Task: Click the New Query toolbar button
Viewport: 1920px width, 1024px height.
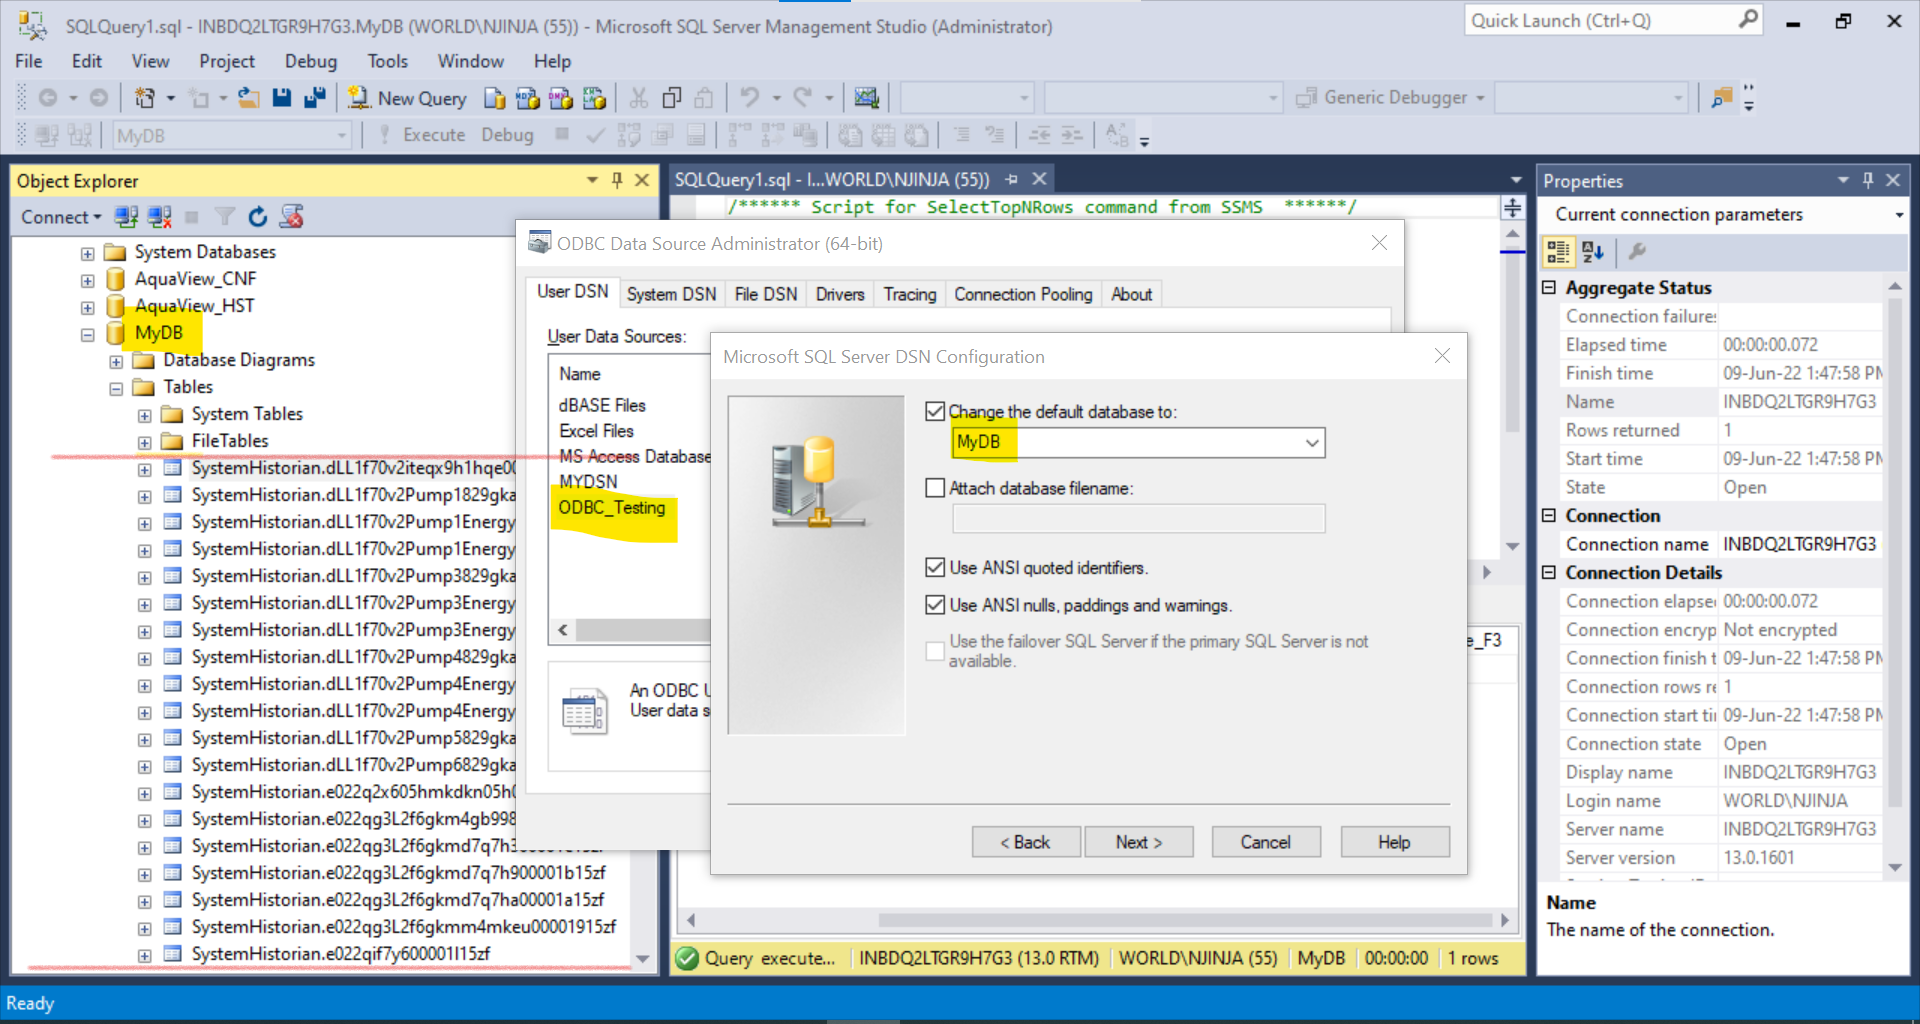Action: (x=408, y=98)
